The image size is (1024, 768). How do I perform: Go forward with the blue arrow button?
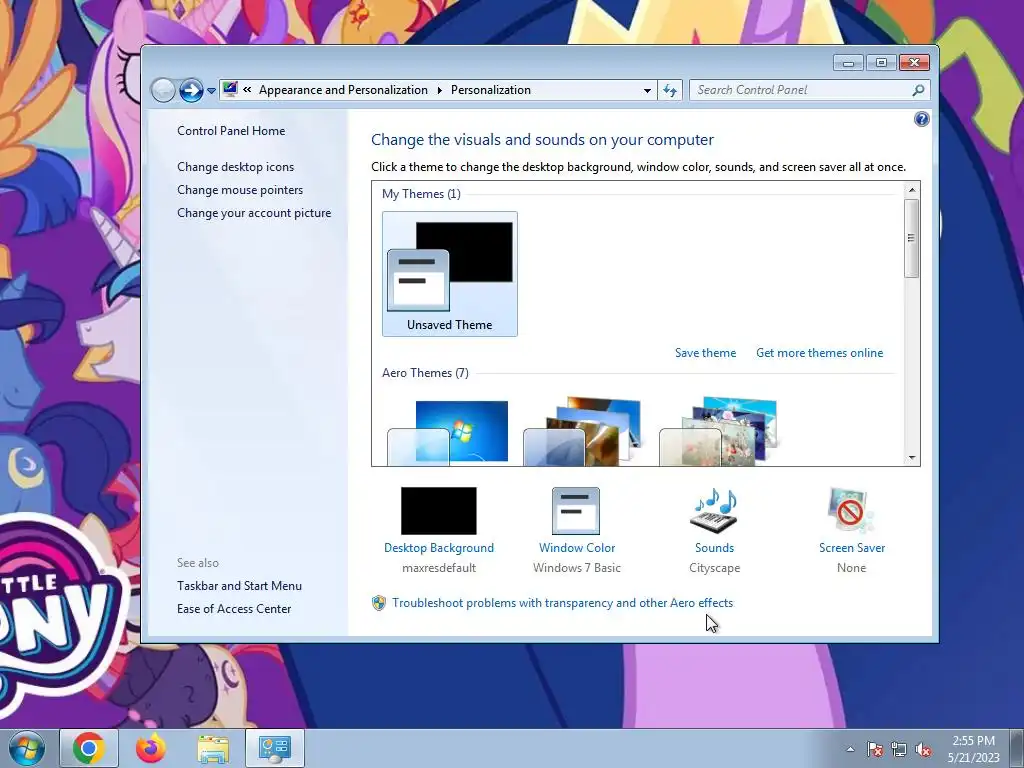coord(191,90)
